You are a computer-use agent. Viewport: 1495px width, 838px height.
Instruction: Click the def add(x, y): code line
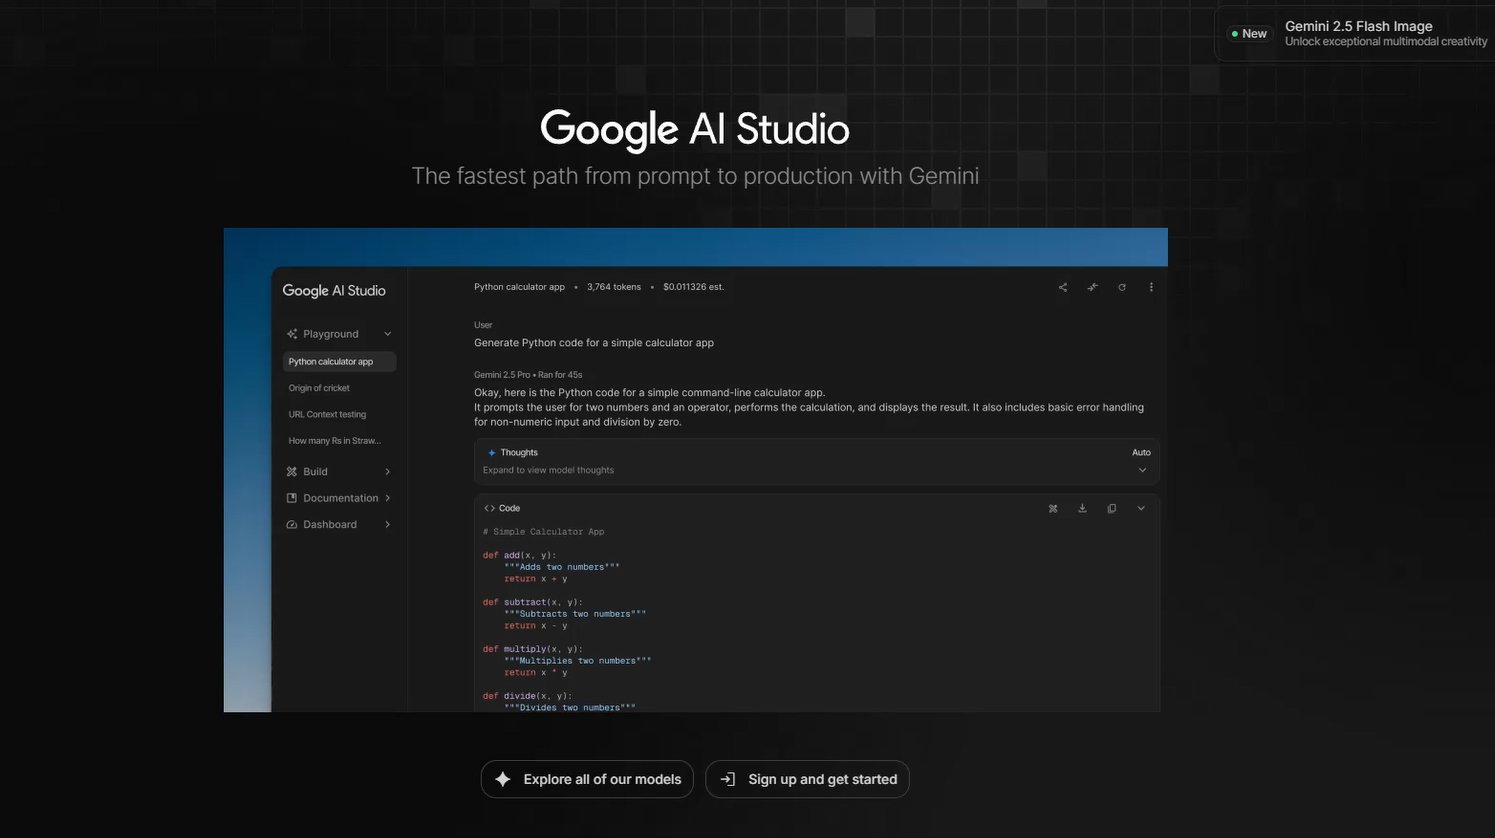point(520,555)
